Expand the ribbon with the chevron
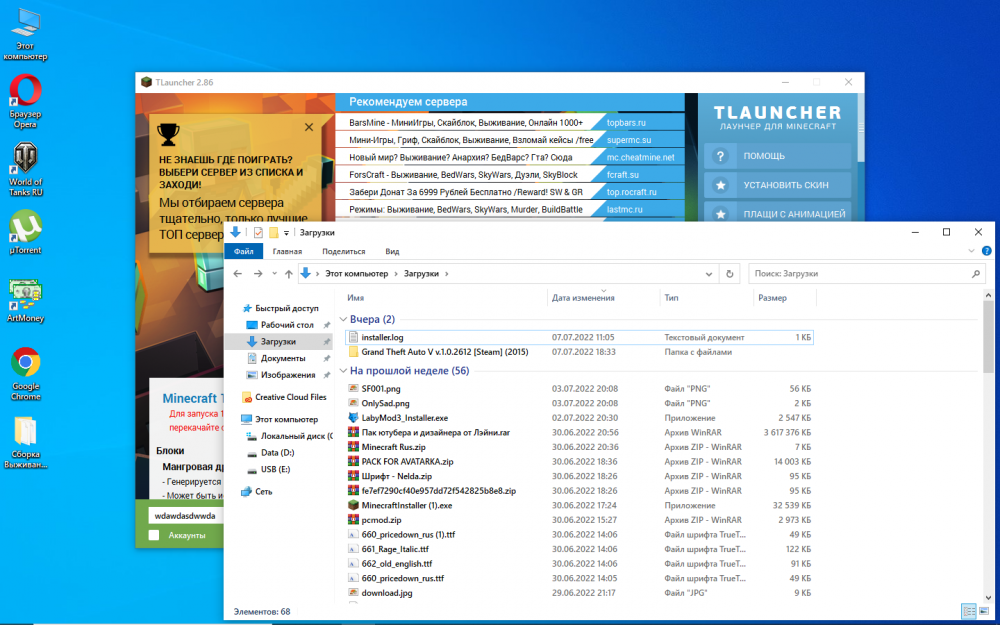Image resolution: width=1000 pixels, height=625 pixels. (x=971, y=251)
